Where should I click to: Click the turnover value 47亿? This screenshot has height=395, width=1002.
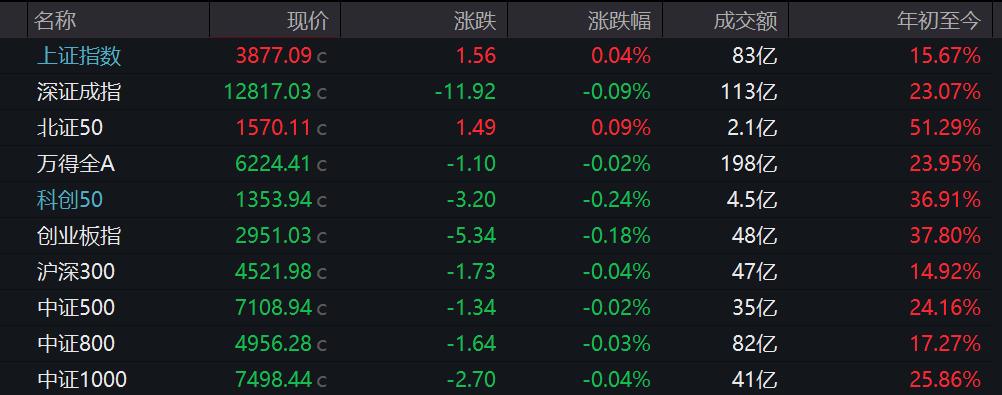[755, 272]
